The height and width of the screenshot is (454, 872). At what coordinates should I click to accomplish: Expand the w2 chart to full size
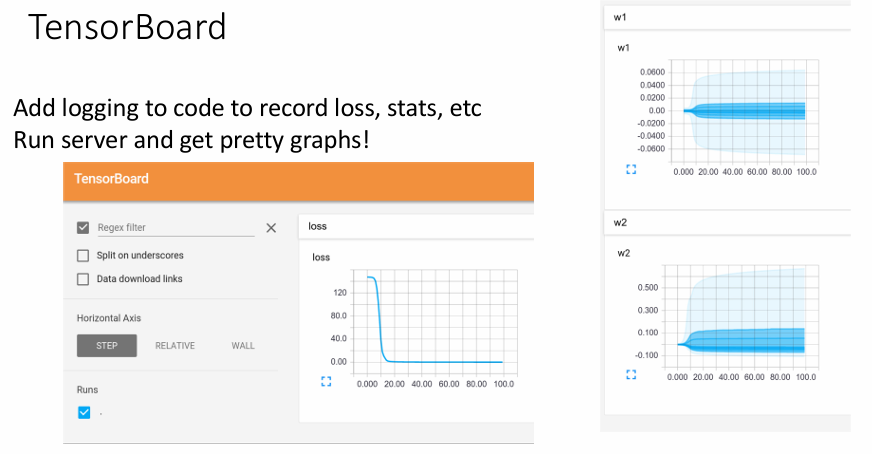(x=631, y=374)
